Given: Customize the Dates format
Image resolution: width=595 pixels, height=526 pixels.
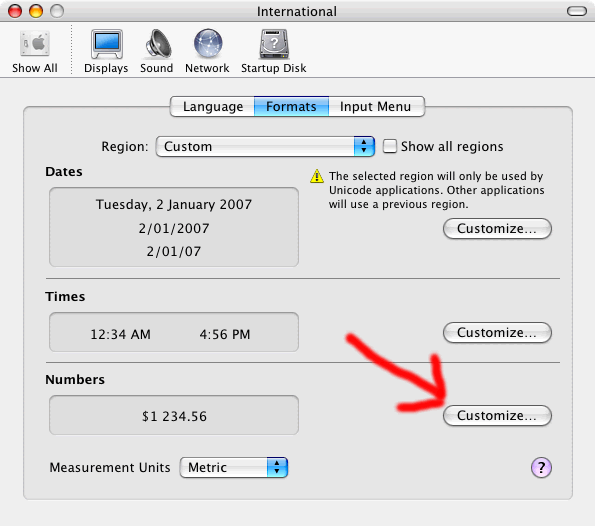Looking at the screenshot, I should [x=497, y=228].
